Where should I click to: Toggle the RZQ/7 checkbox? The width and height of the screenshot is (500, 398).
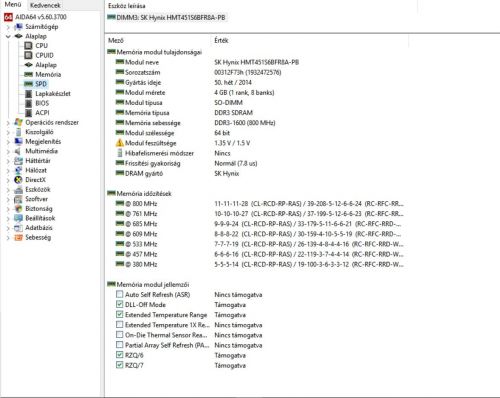119,365
